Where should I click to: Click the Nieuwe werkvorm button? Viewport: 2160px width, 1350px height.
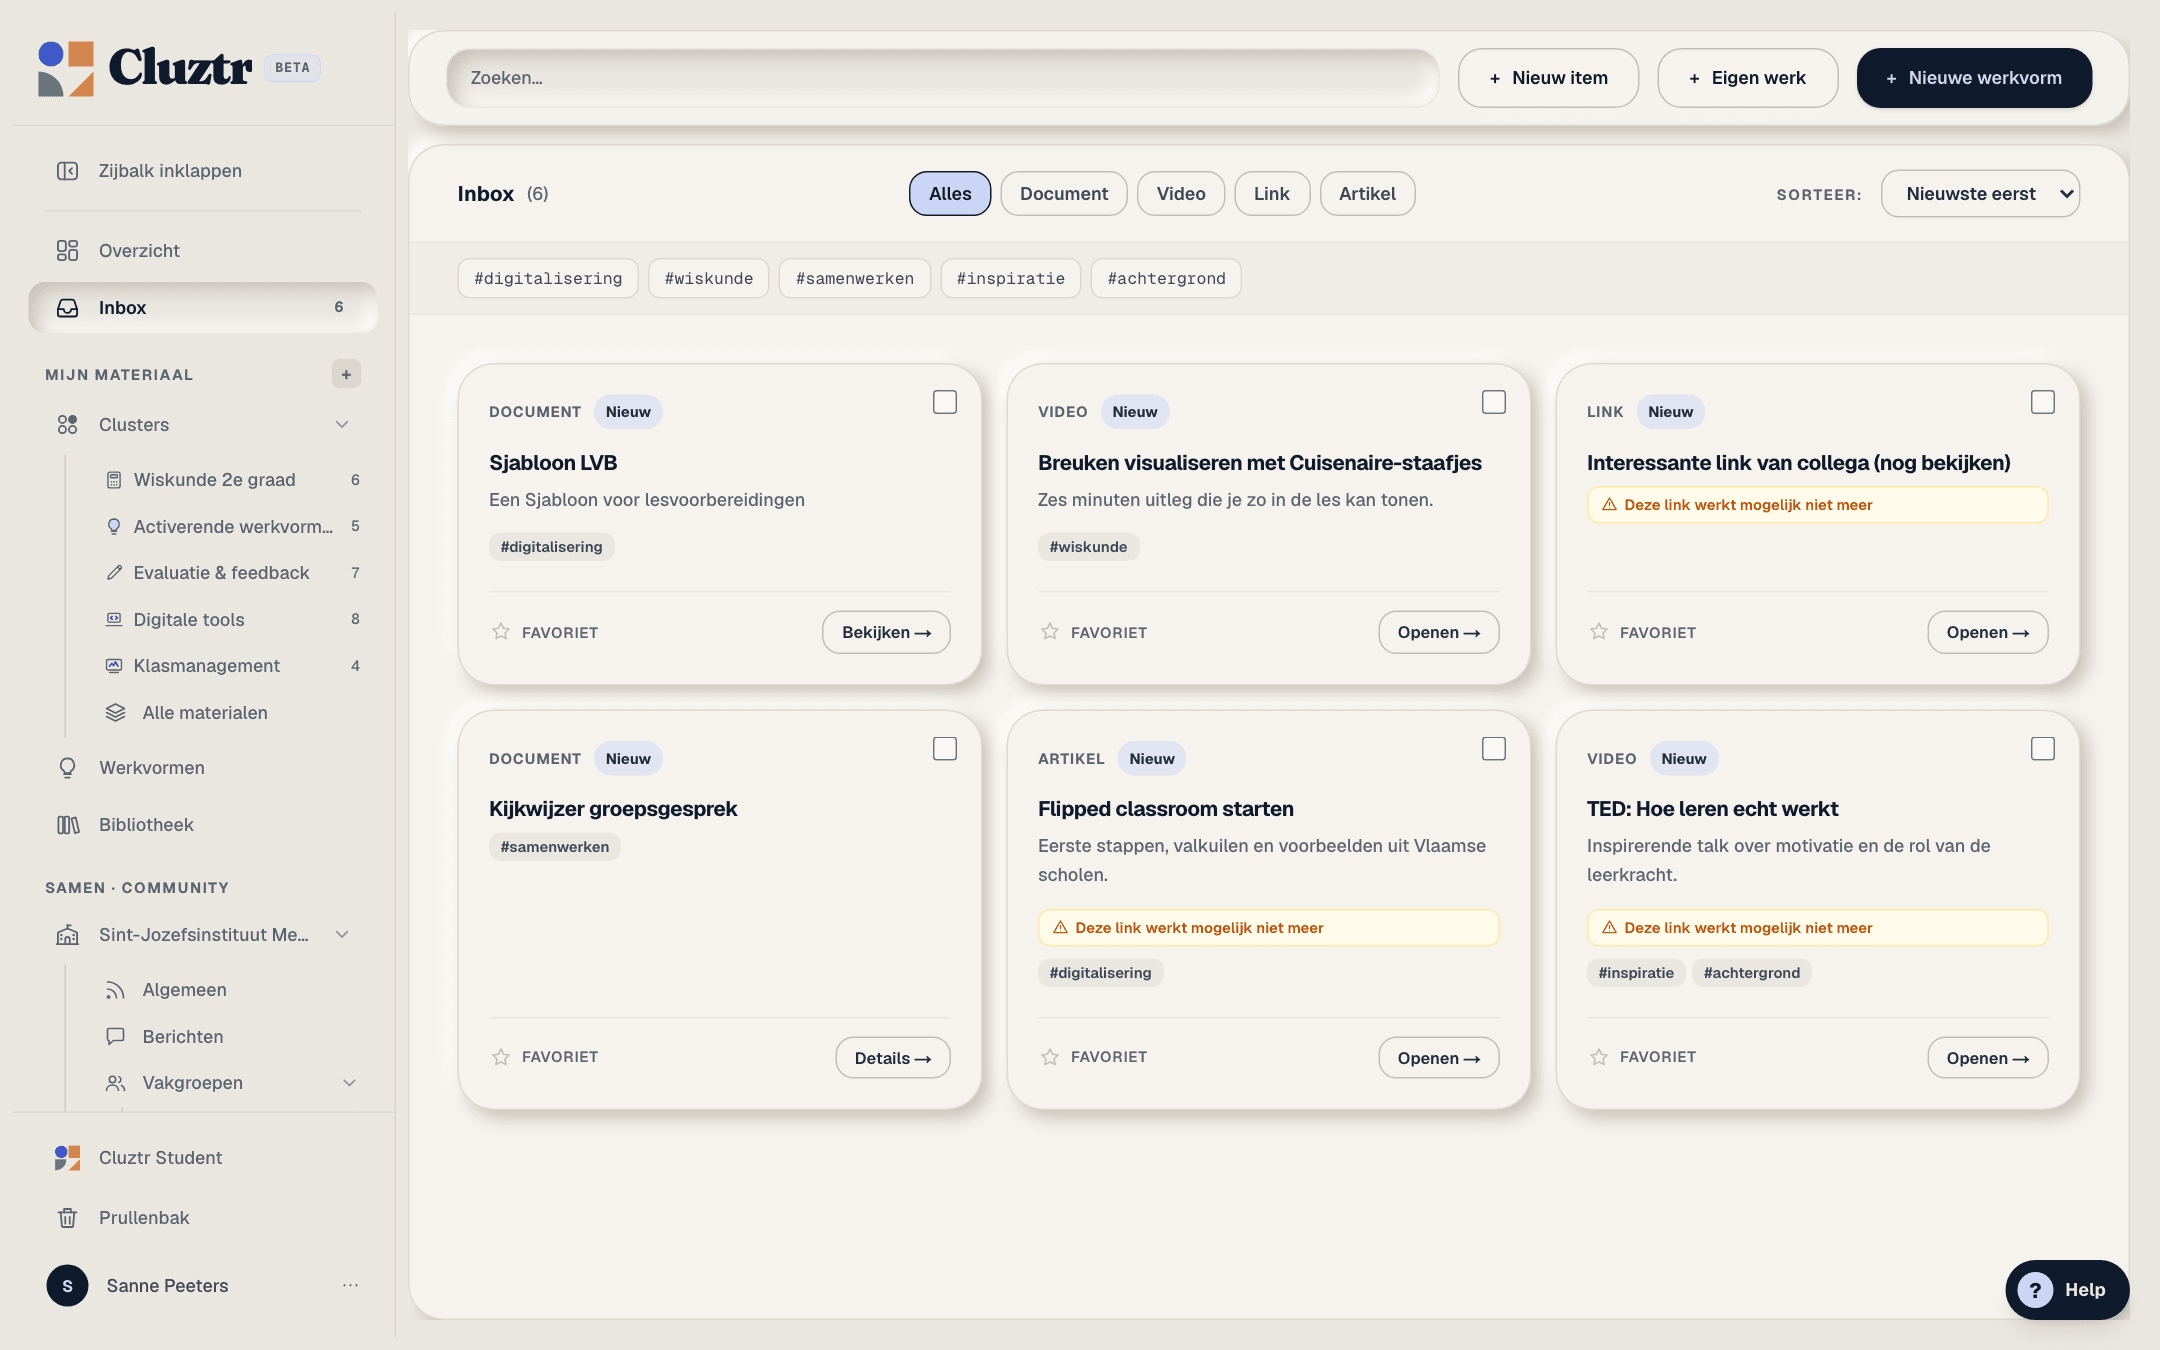(1974, 78)
